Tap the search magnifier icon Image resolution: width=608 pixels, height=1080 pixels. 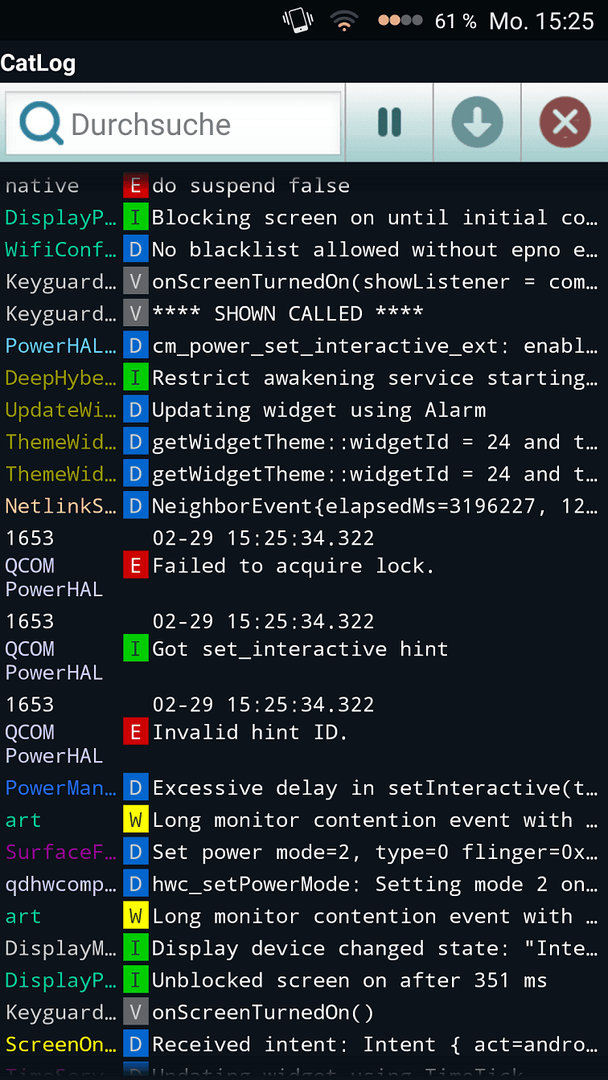(x=41, y=124)
